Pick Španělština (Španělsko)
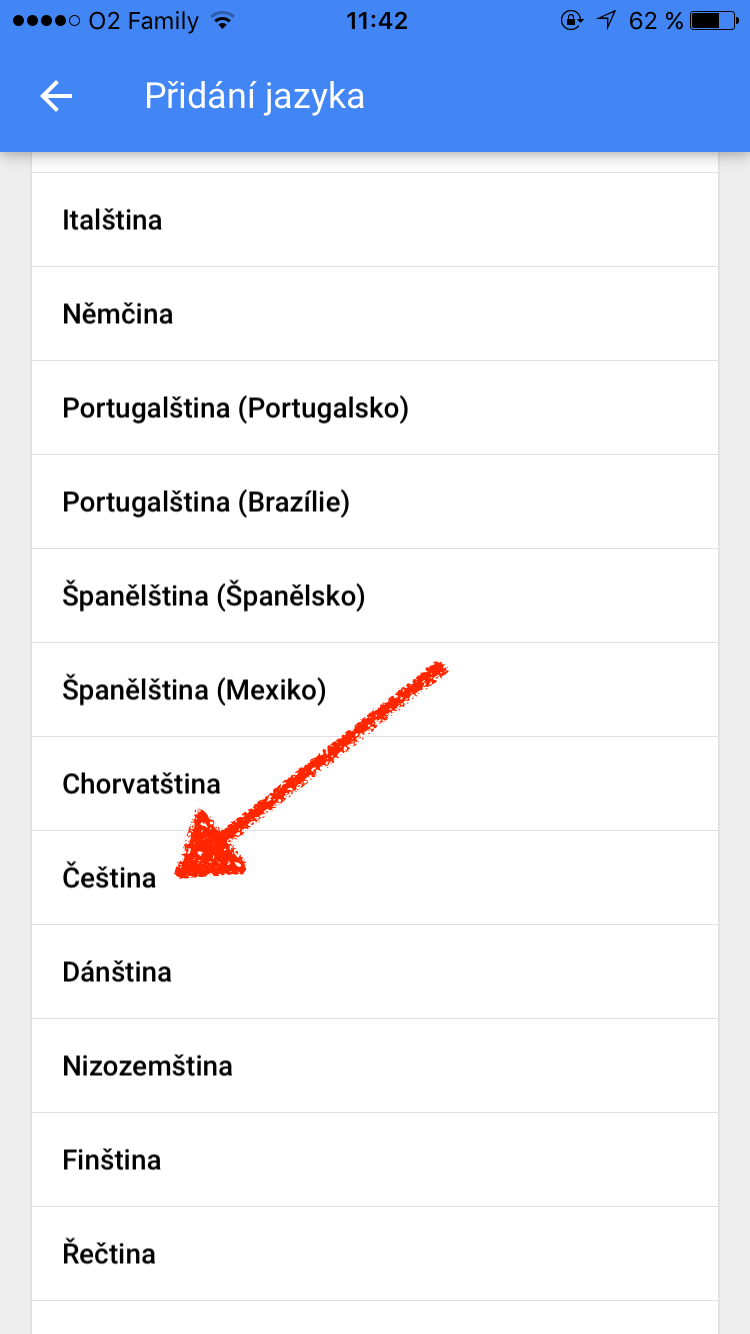The image size is (750, 1334). click(x=214, y=596)
